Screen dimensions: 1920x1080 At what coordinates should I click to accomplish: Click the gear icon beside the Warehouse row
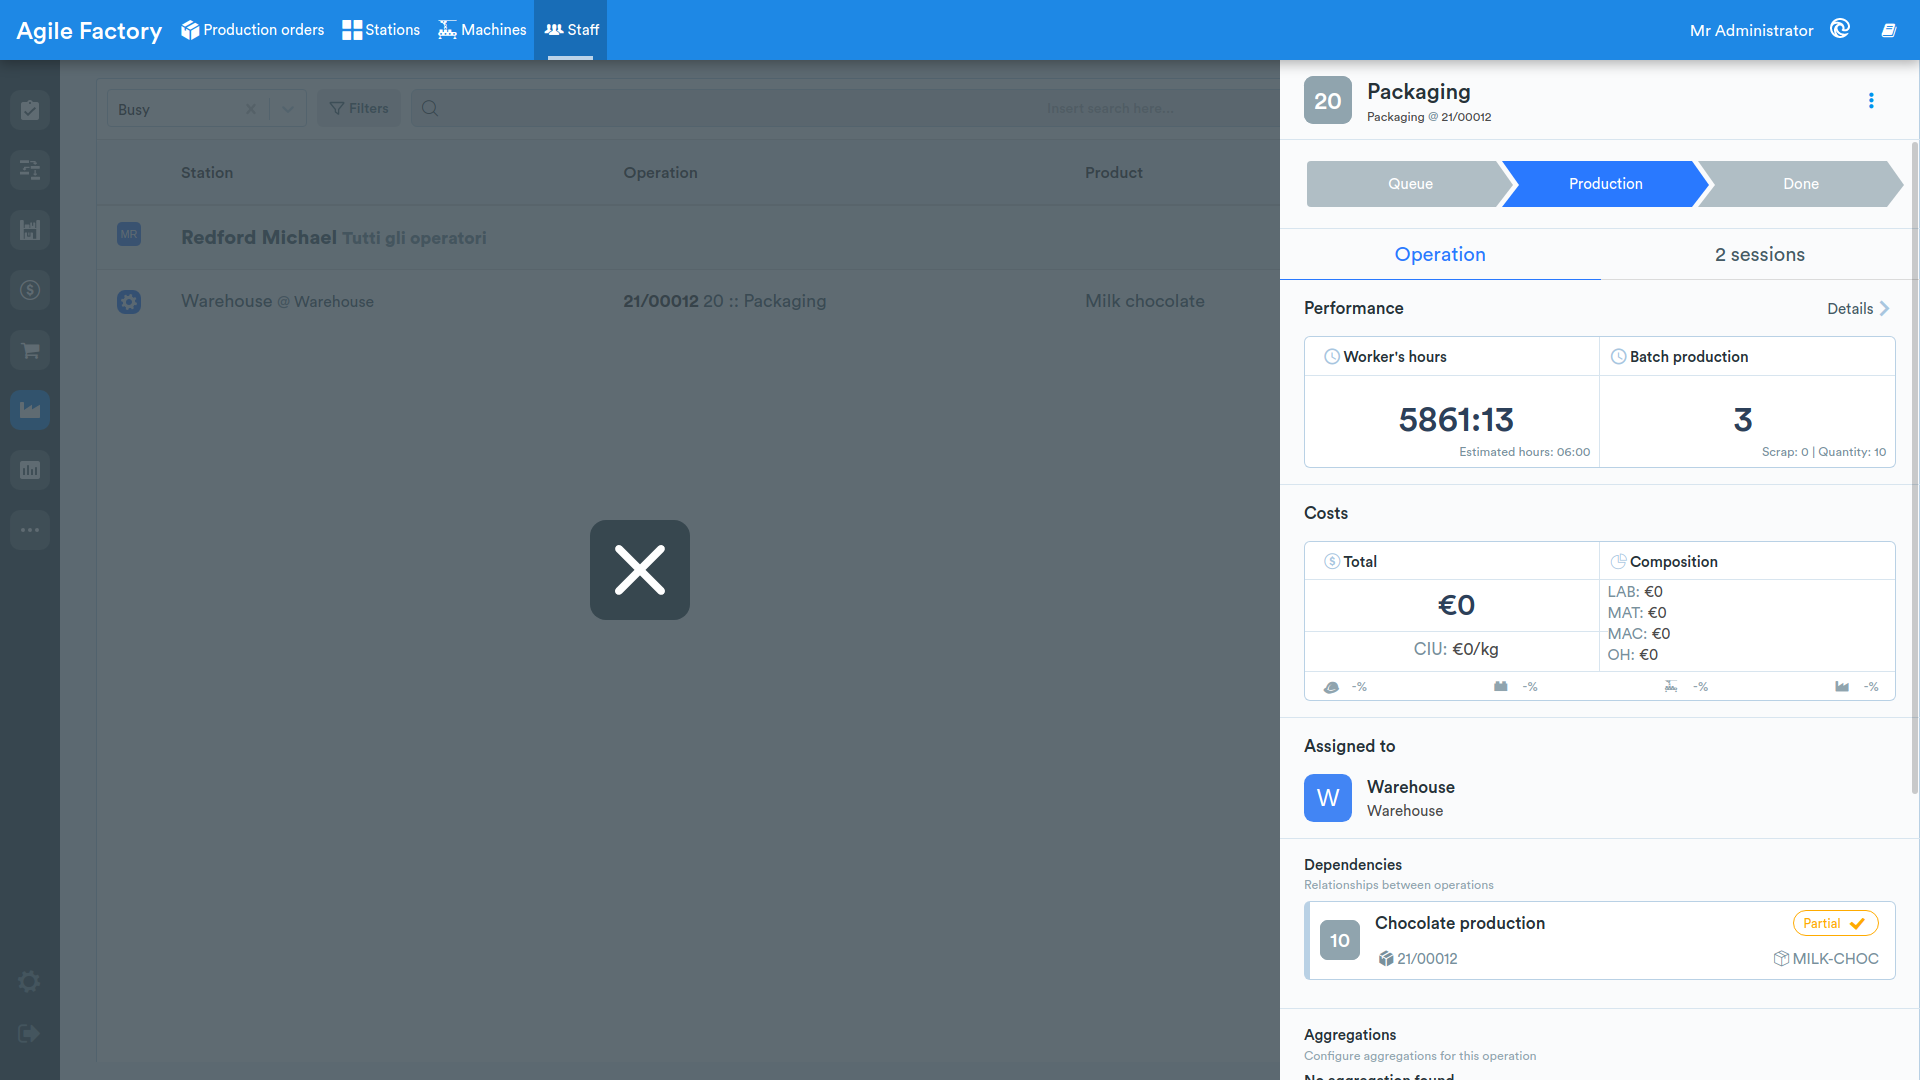tap(129, 301)
